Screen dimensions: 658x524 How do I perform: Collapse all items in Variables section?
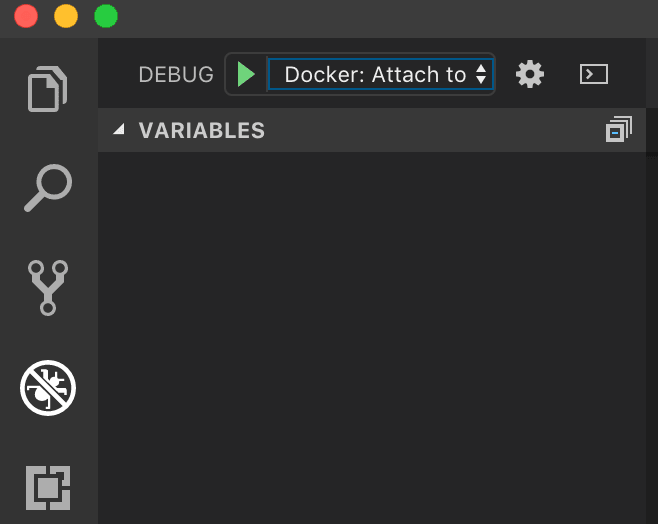tap(619, 130)
